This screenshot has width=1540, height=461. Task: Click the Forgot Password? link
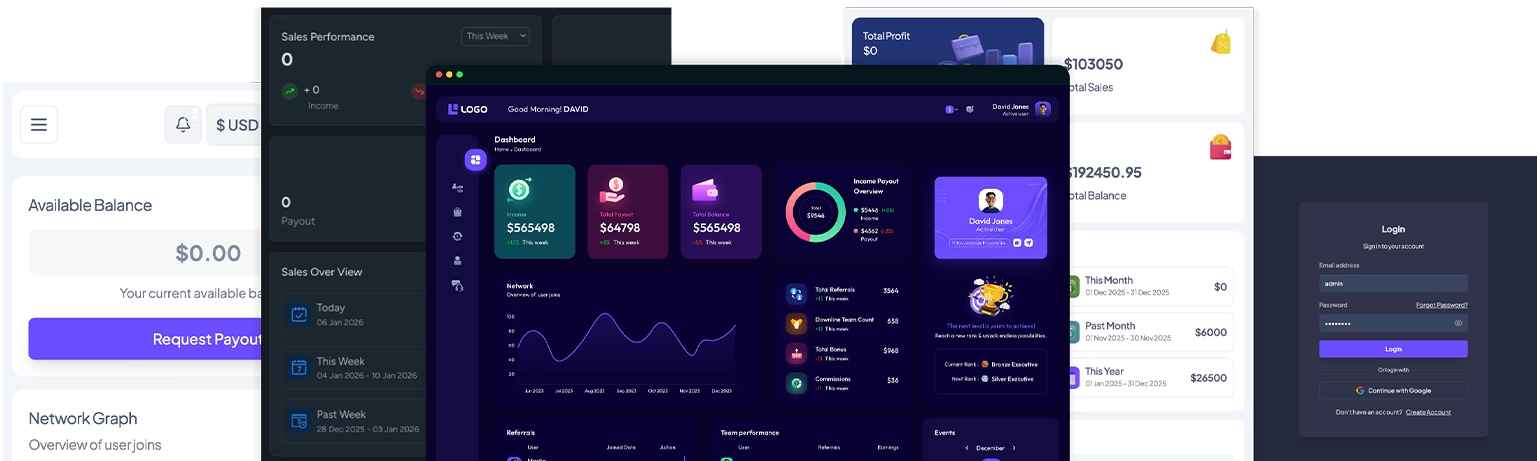pos(1442,305)
